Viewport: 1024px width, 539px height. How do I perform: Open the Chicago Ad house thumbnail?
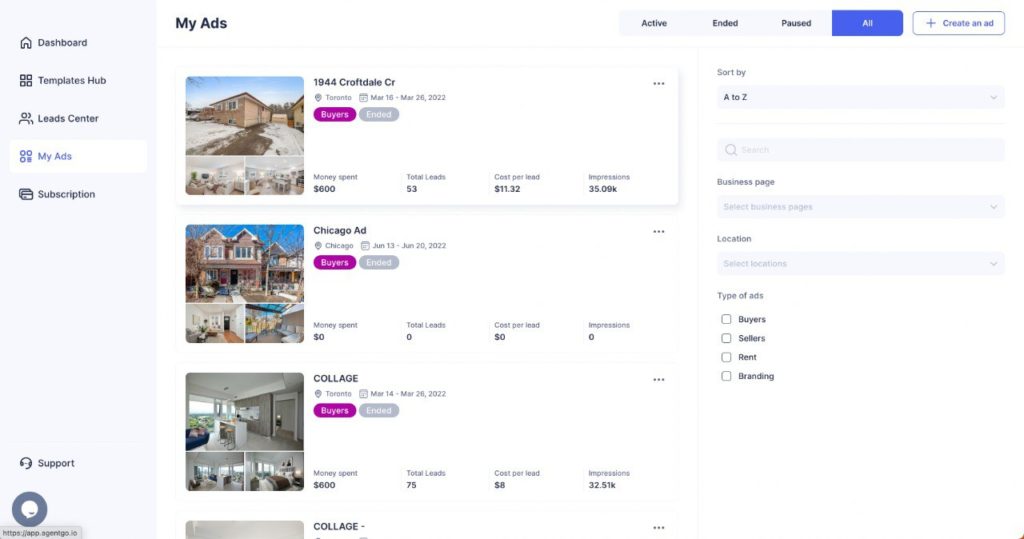(244, 264)
